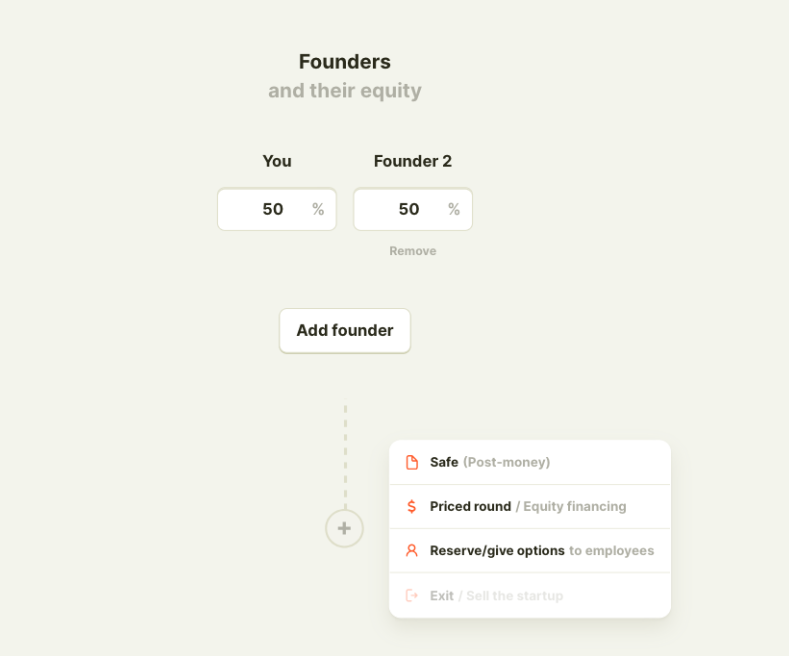Click the percent sign in Founder 2's field
Screen dimensions: 789x656
pyautogui.click(x=454, y=209)
